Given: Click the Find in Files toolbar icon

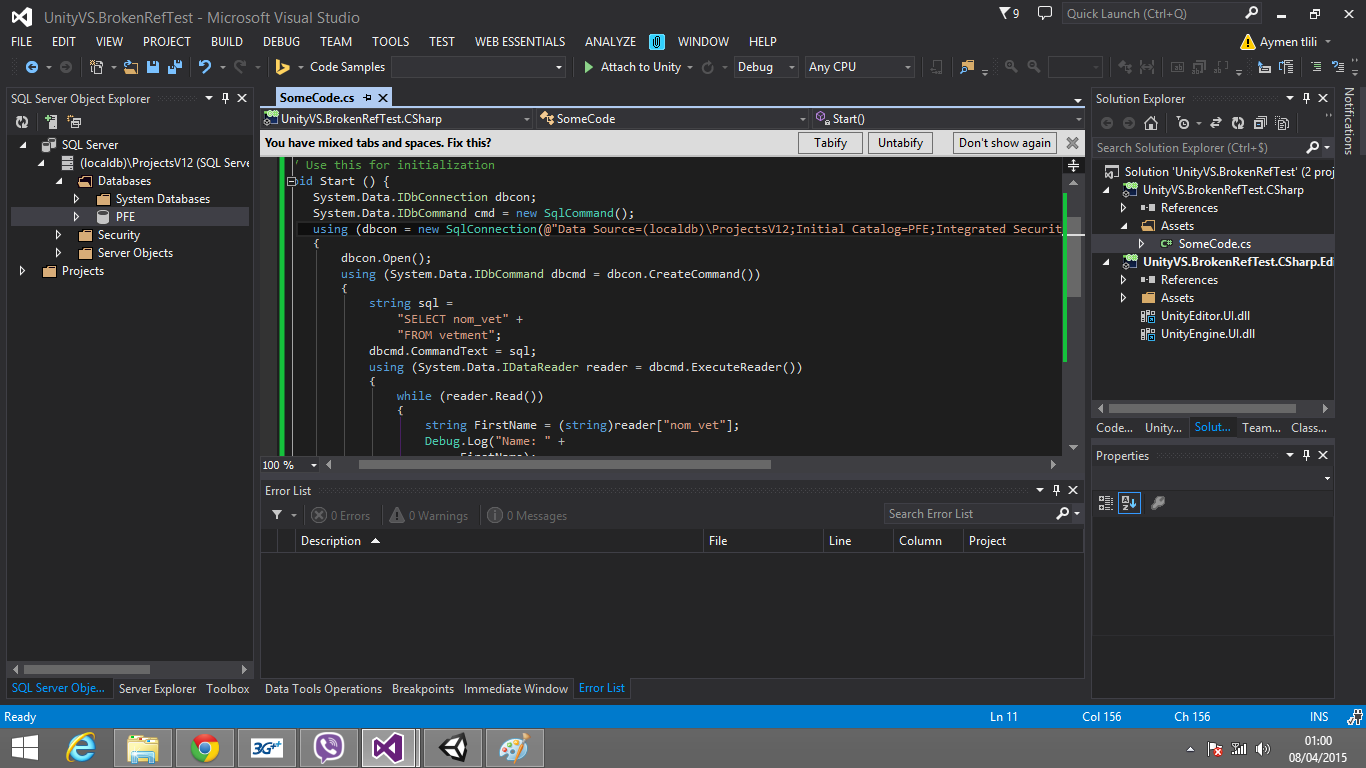Looking at the screenshot, I should (x=967, y=67).
